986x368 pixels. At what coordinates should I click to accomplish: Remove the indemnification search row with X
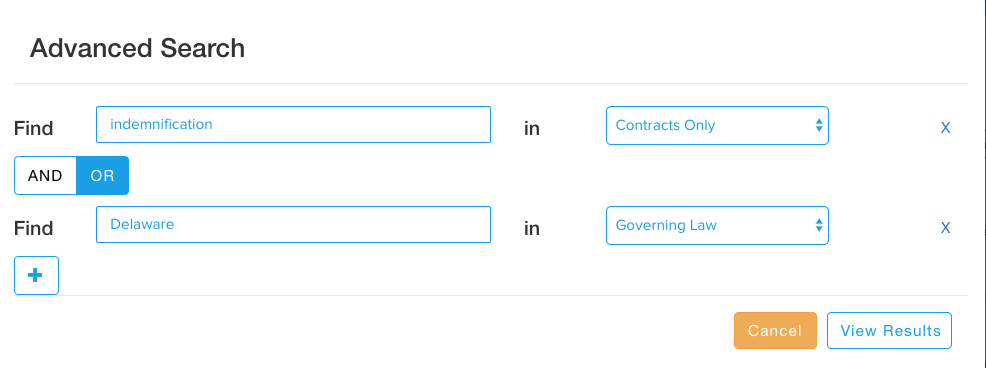(x=945, y=128)
